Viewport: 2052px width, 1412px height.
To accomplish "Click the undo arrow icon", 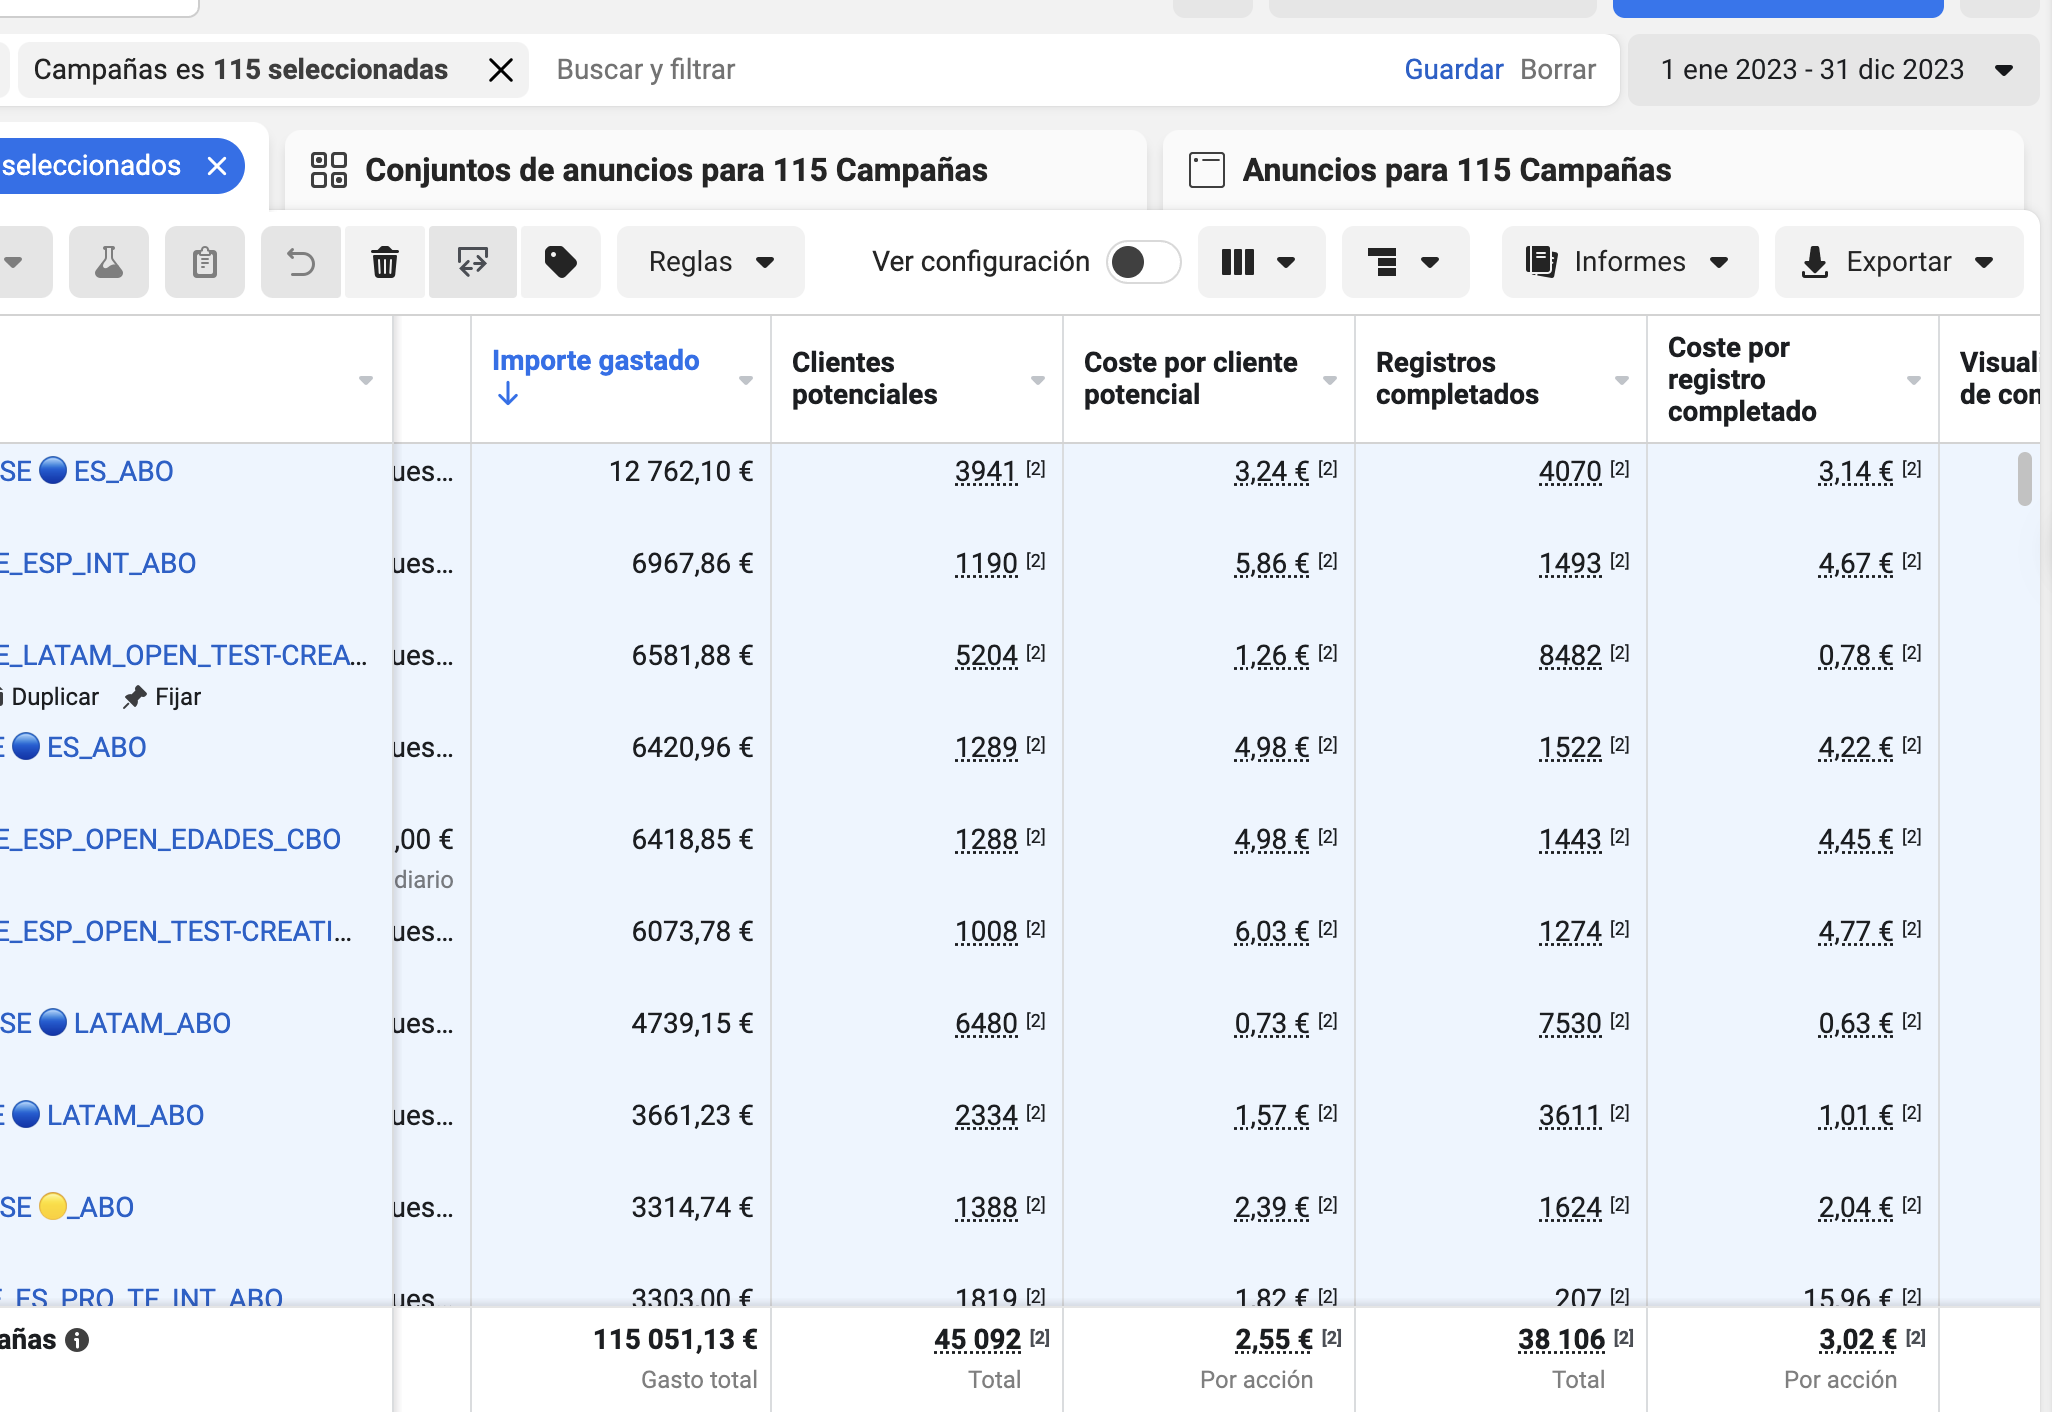I will (300, 262).
